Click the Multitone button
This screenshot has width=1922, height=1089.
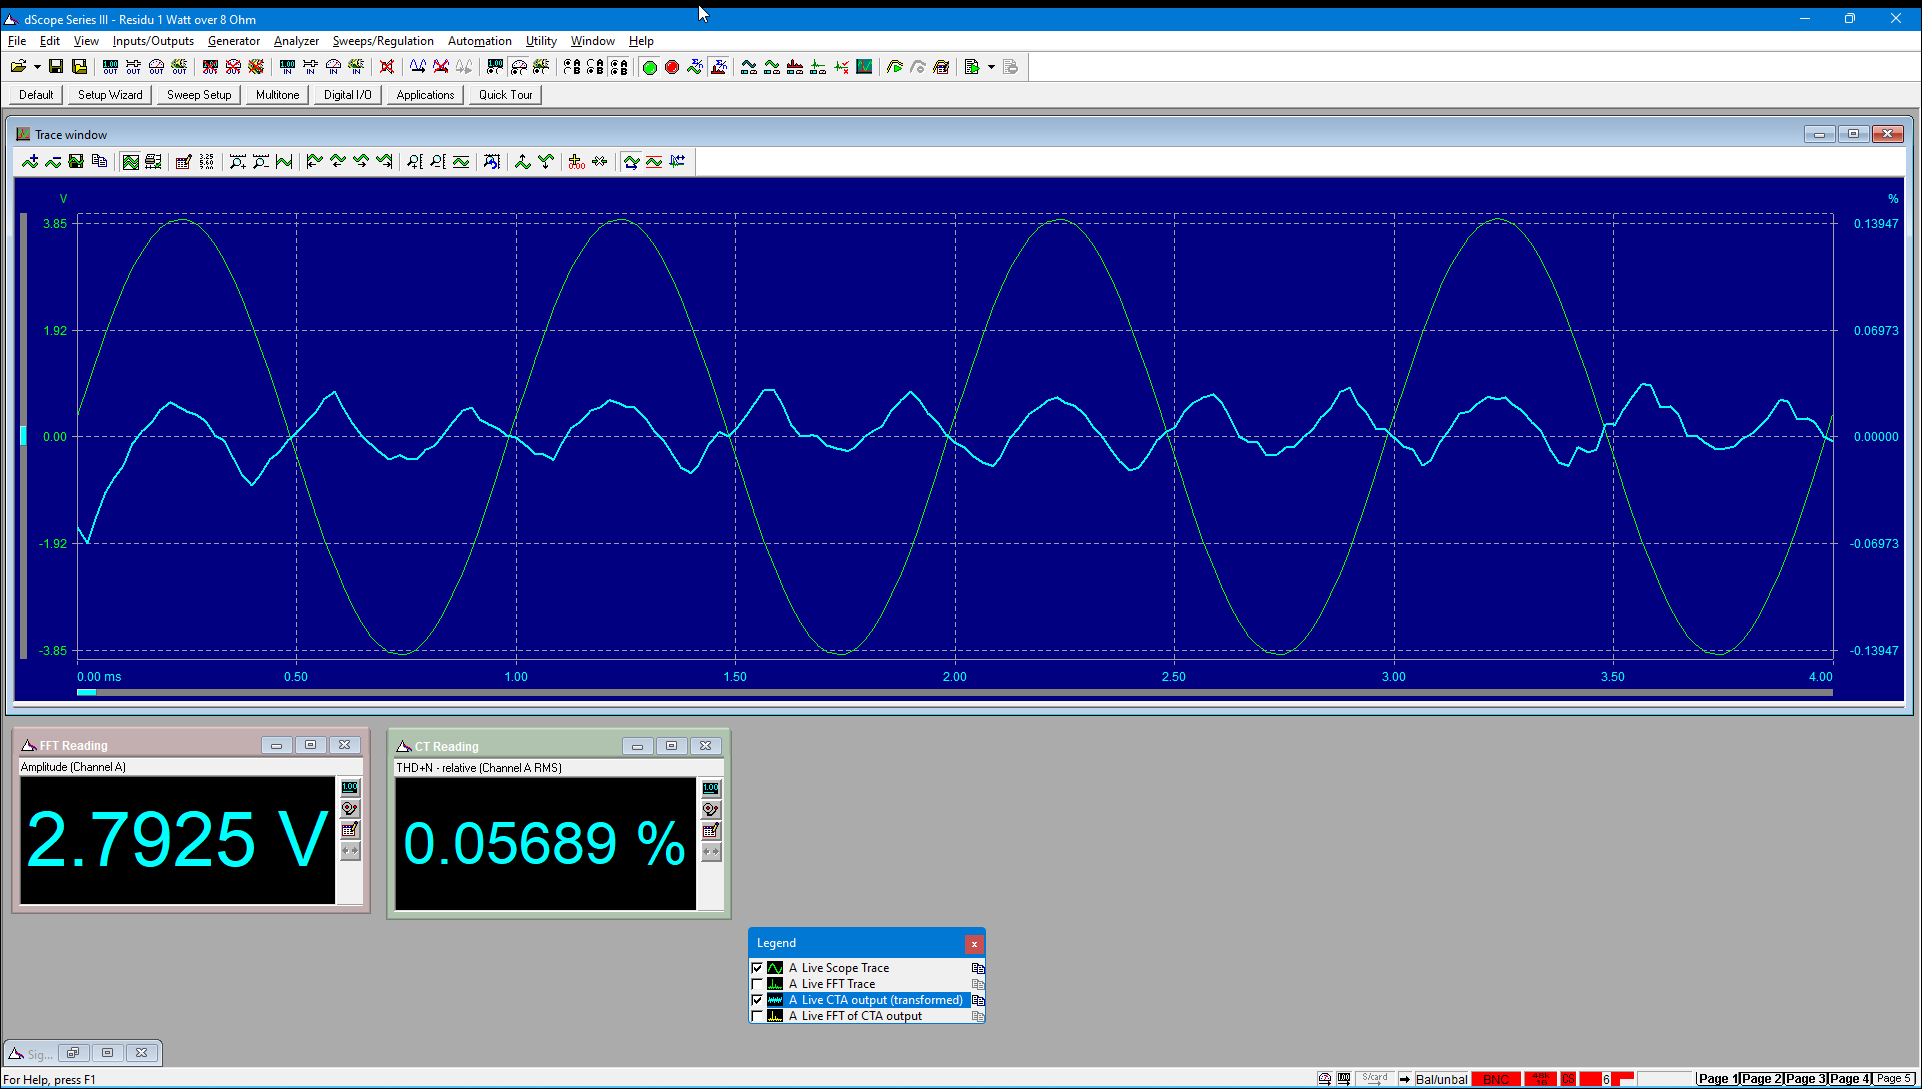[x=277, y=95]
